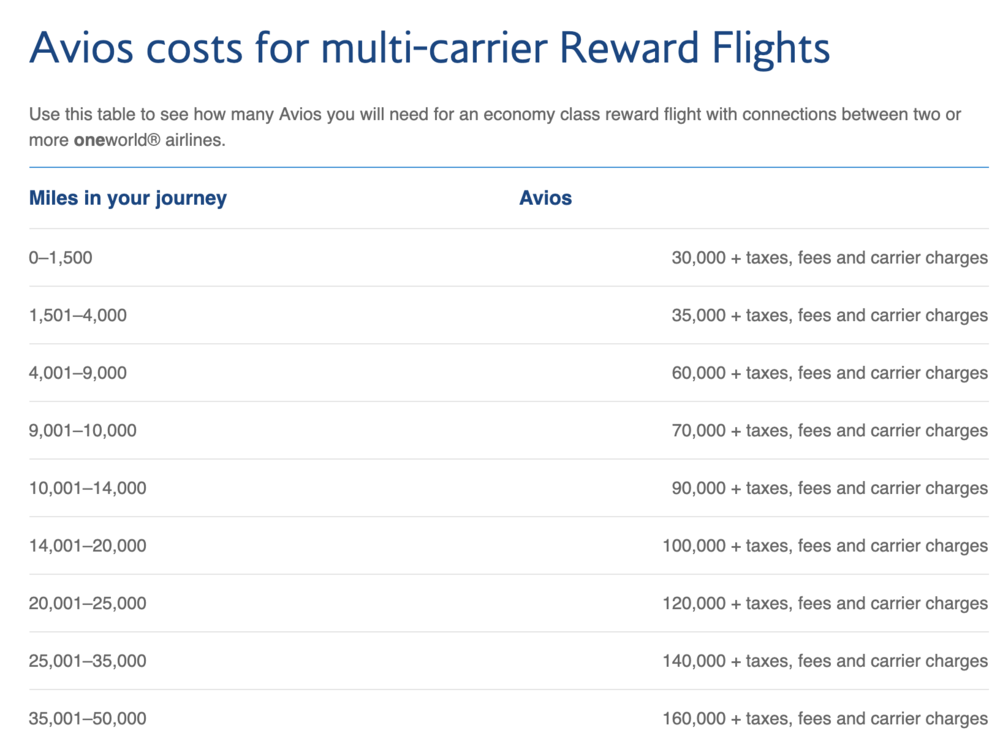The height and width of the screenshot is (744, 1000).
Task: Click the "Avios" column header
Action: 545,198
